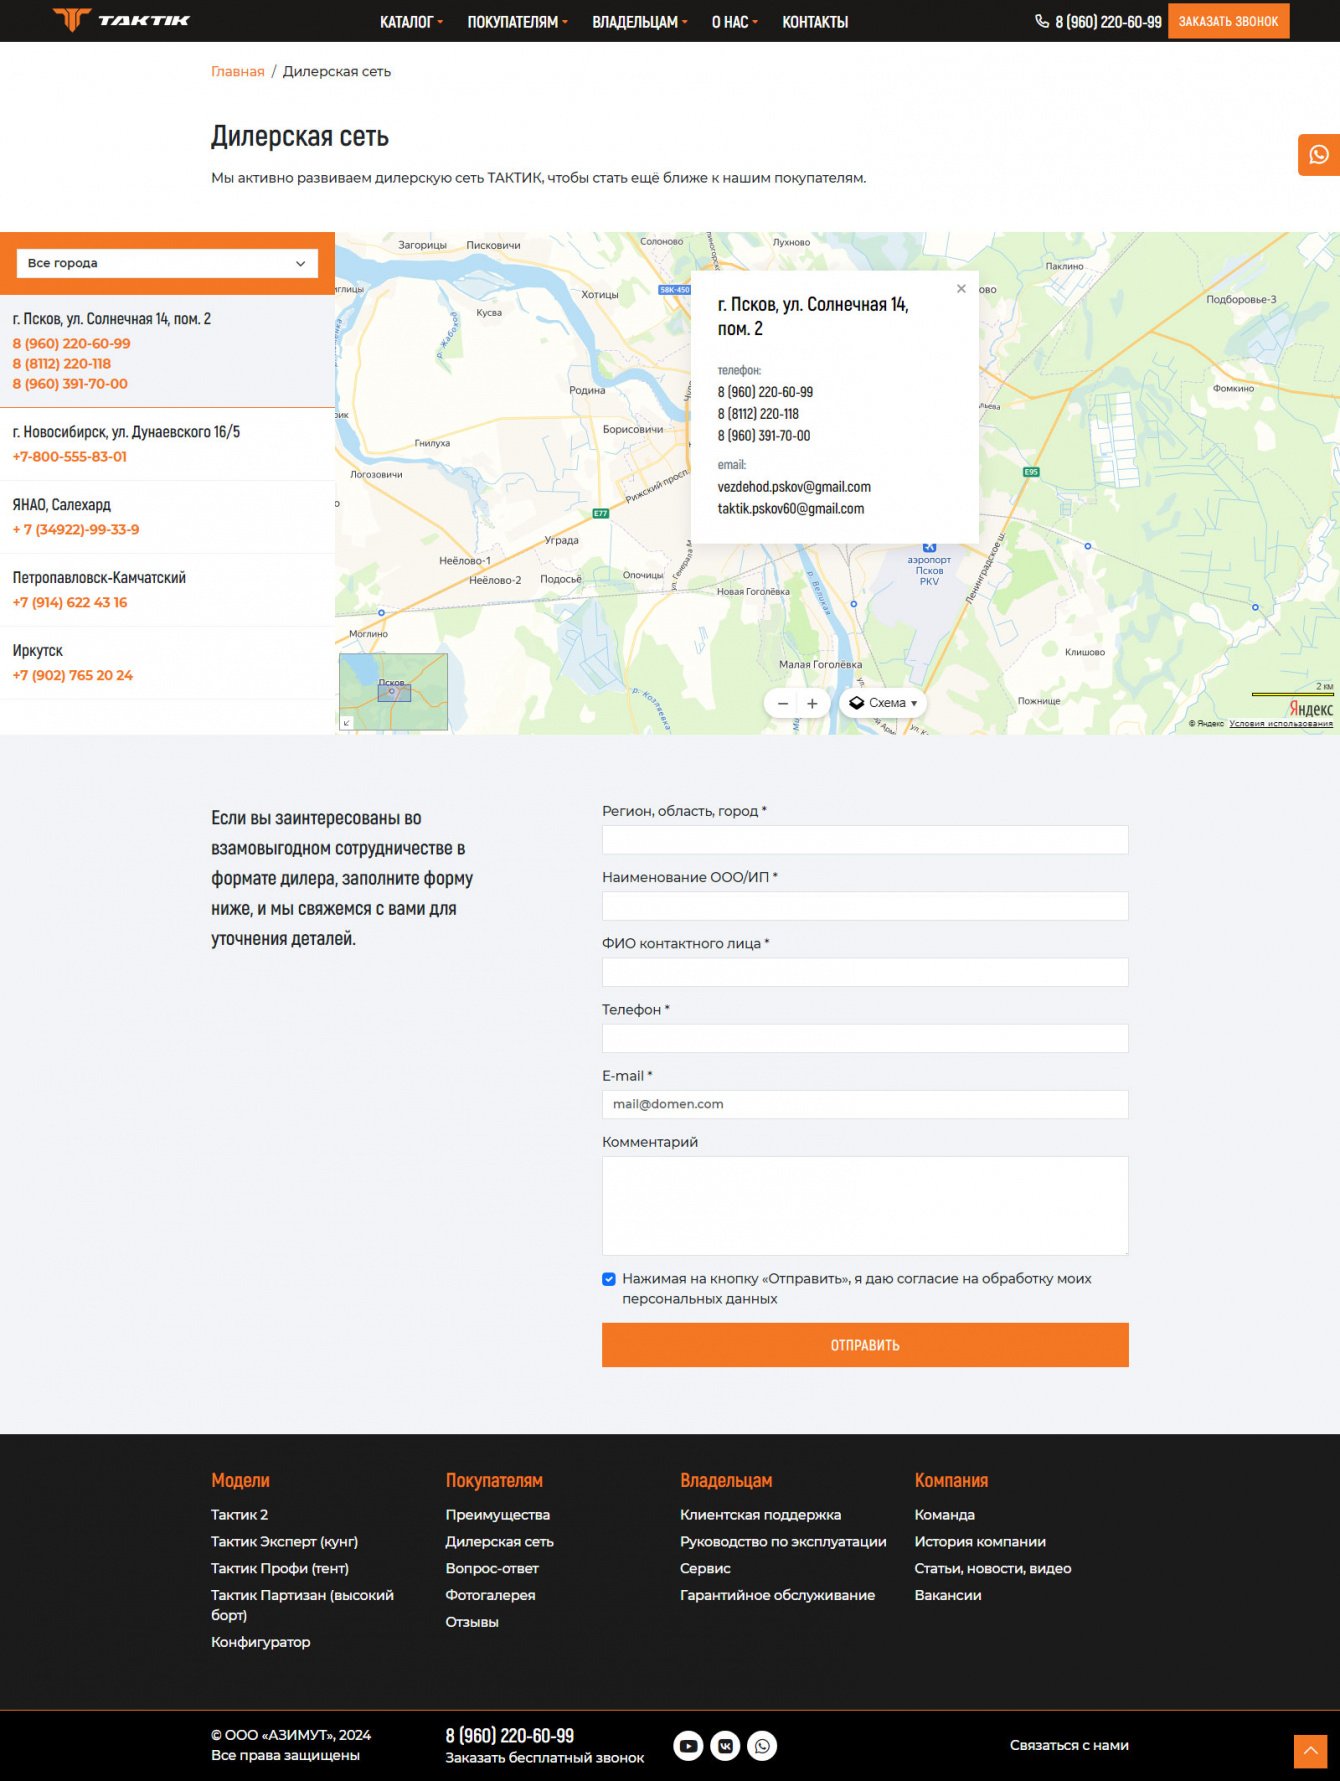Click the Комментарий text area
This screenshot has width=1340, height=1781.
865,1206
